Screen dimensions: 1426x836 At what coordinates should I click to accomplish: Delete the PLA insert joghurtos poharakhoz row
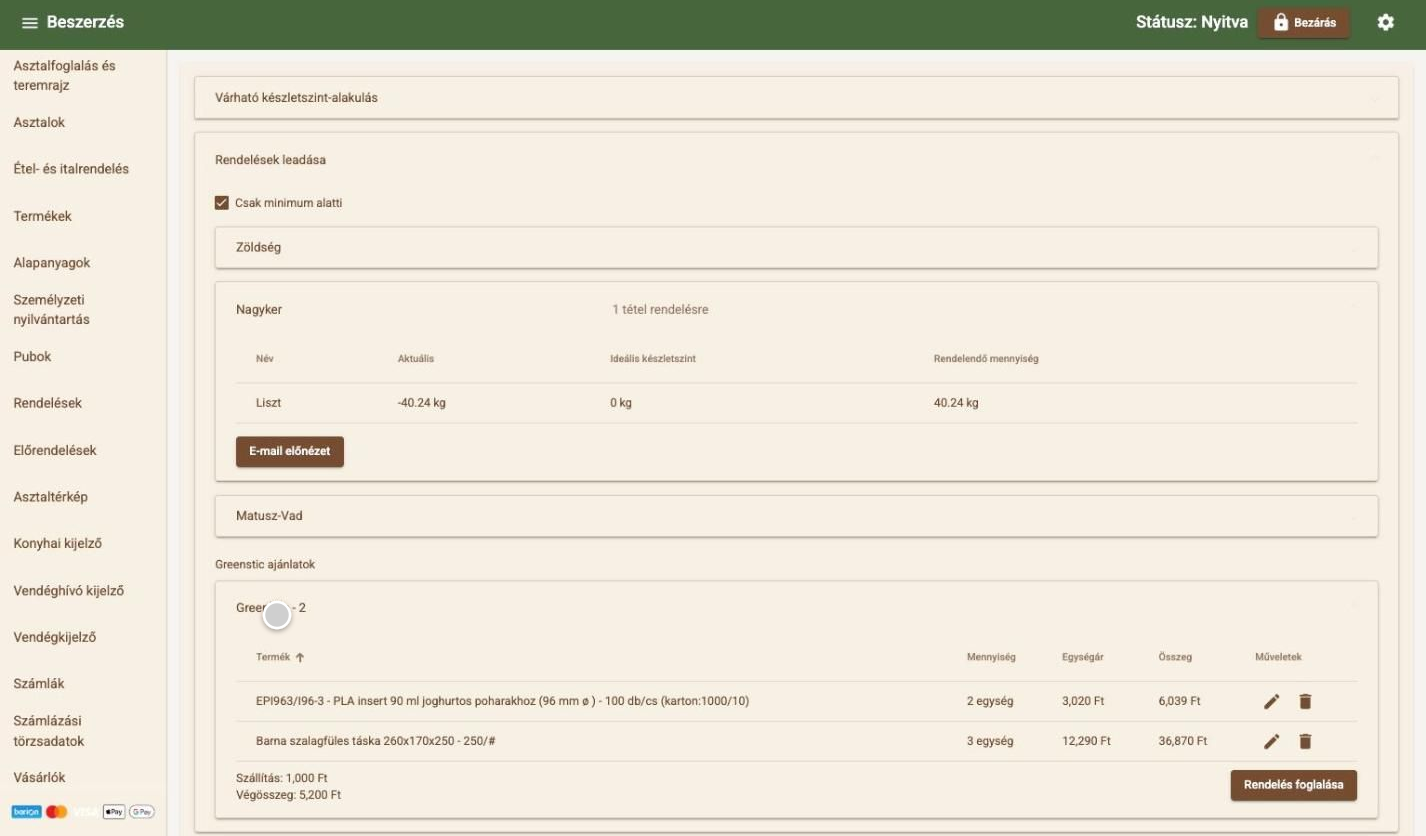coord(1305,702)
